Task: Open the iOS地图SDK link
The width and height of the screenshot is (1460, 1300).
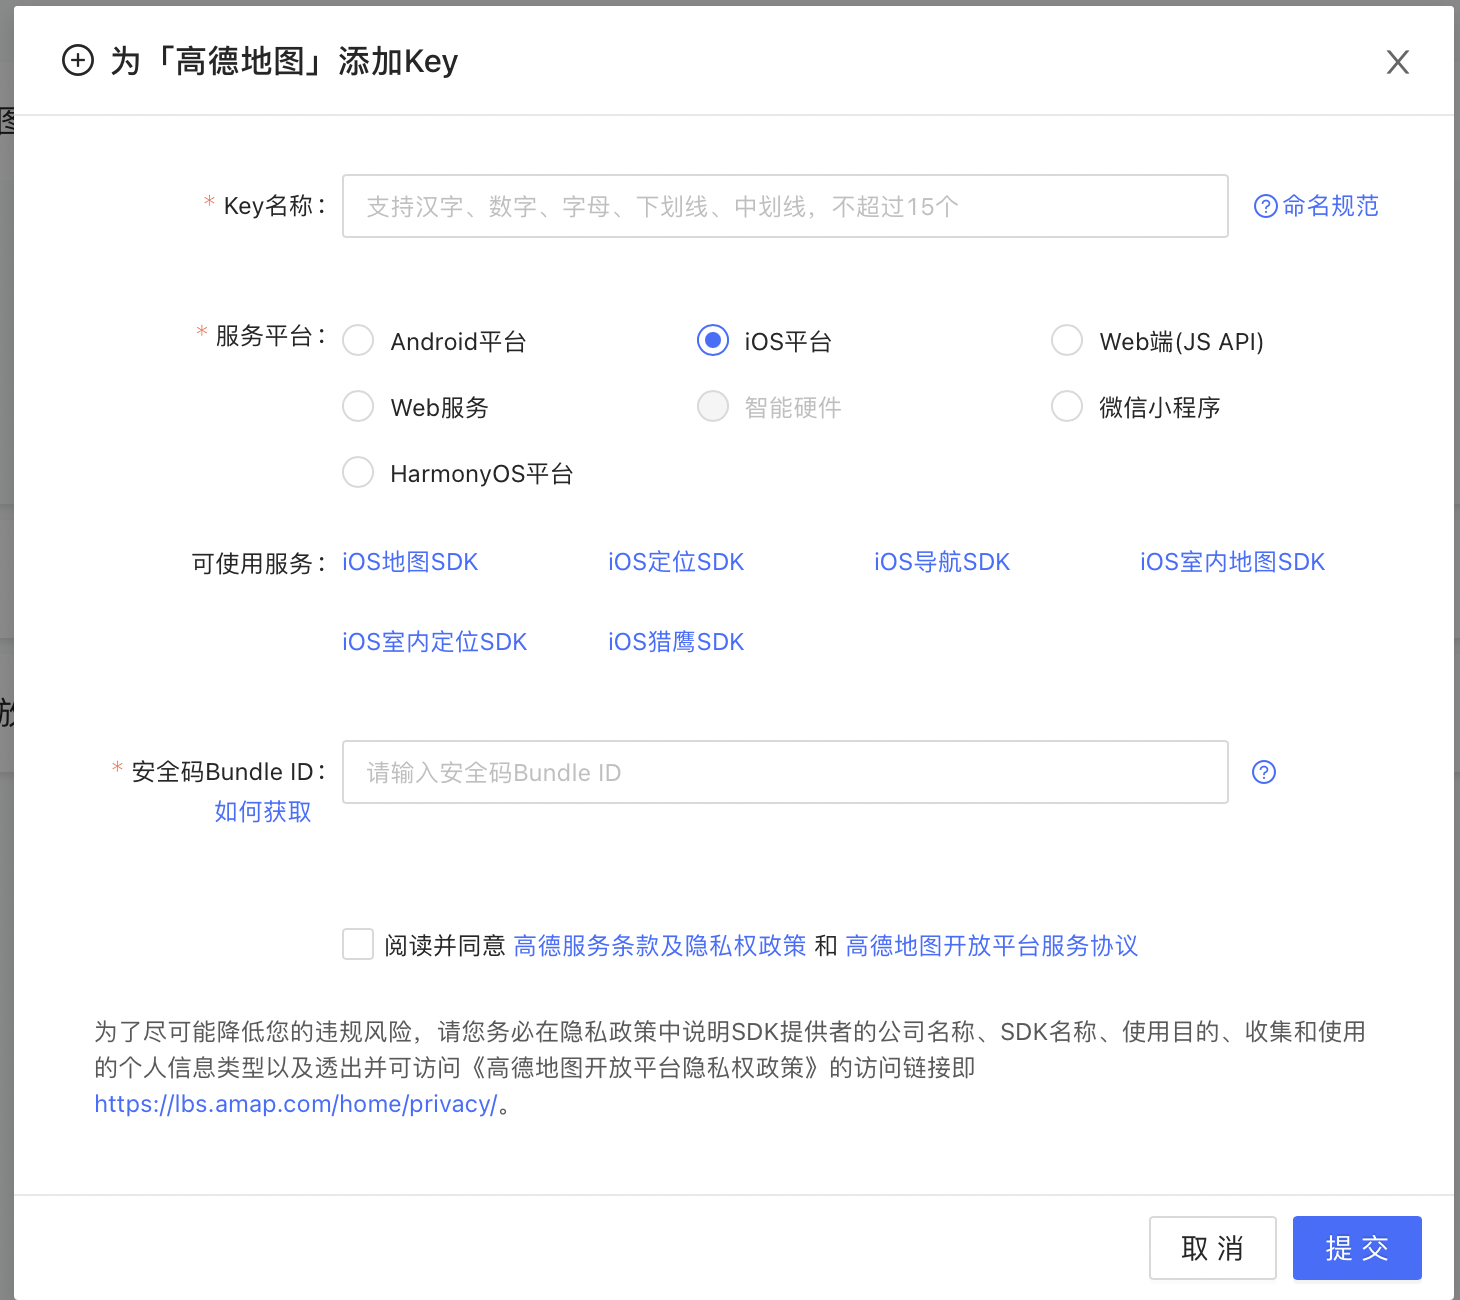Action: [409, 562]
